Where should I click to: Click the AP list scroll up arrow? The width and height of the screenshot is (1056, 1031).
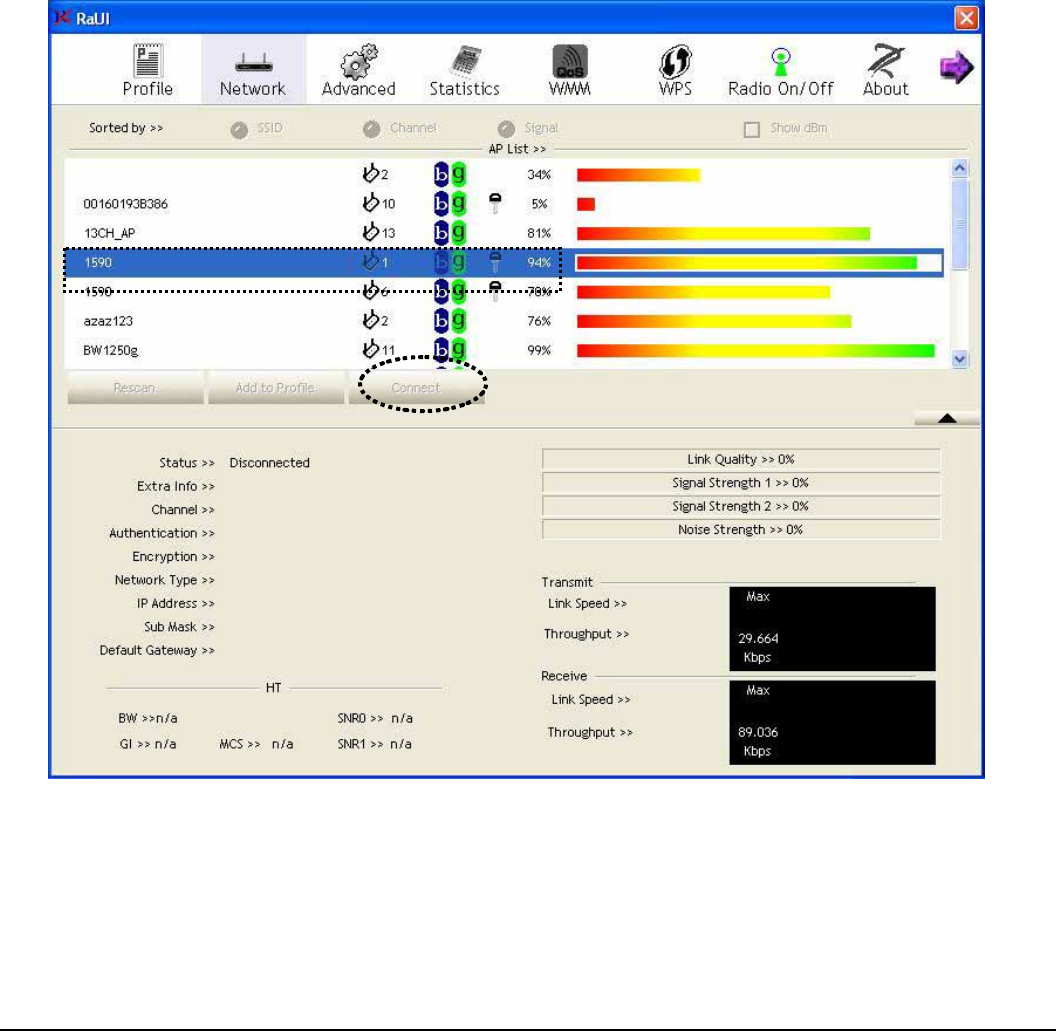[960, 168]
